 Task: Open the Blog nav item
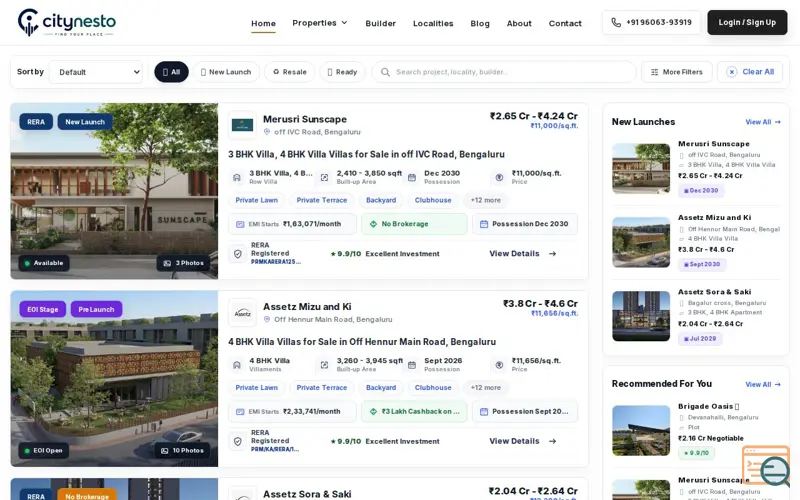click(x=480, y=23)
